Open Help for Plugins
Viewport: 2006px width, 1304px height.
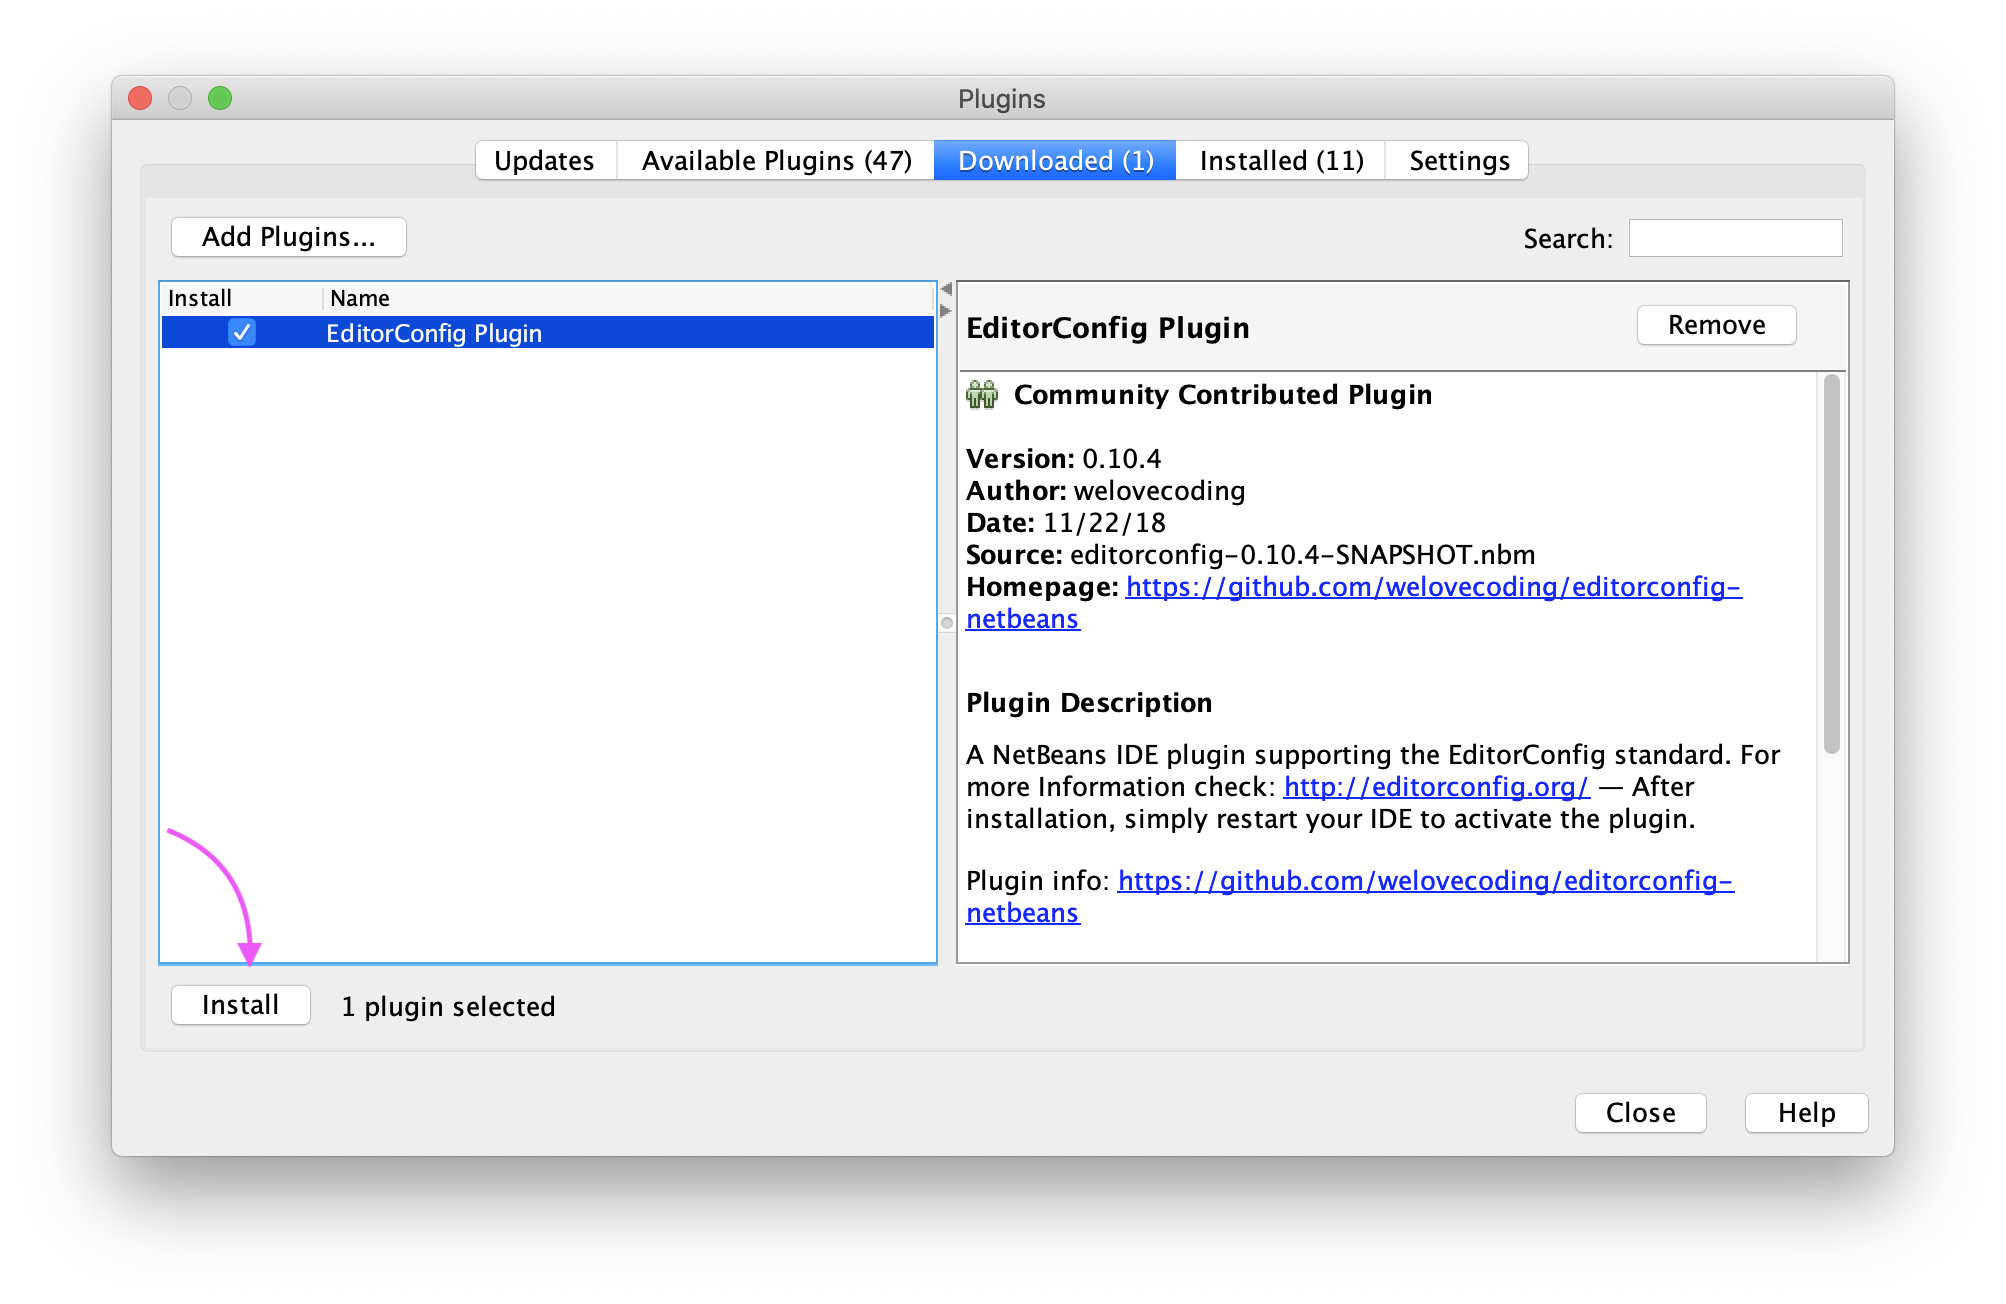coord(1806,1113)
